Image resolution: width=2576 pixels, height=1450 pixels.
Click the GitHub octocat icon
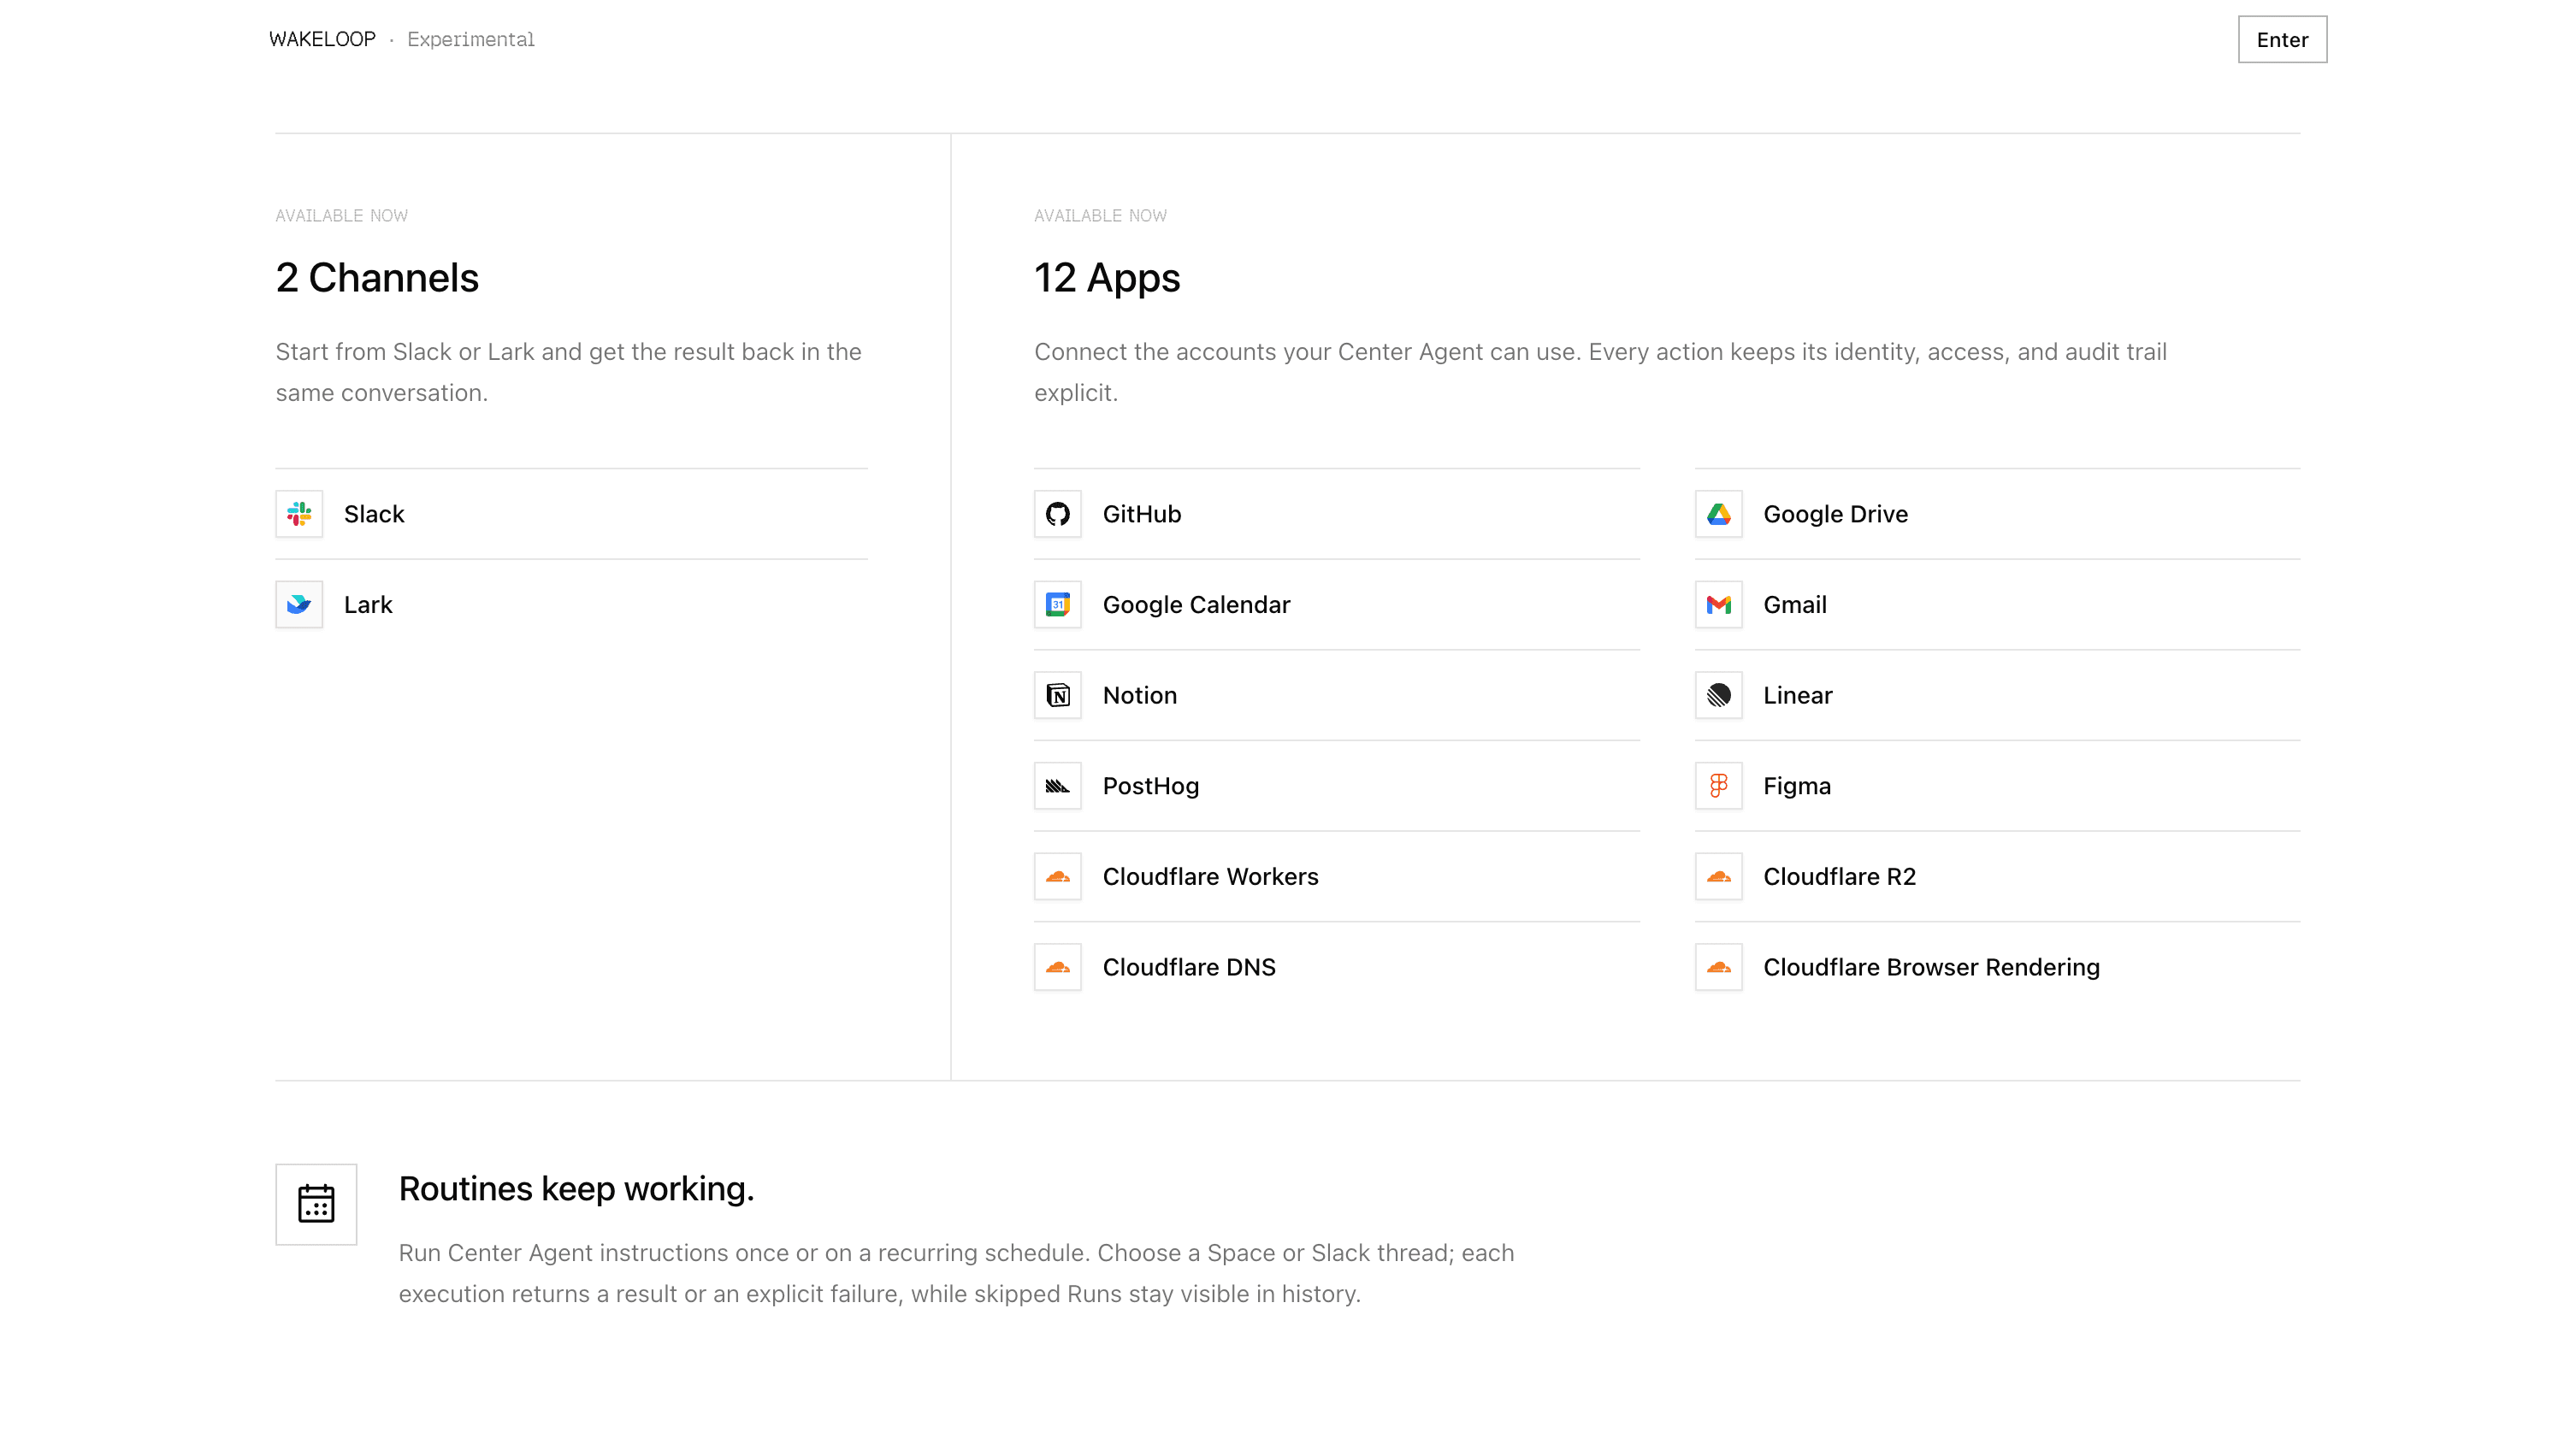point(1058,514)
